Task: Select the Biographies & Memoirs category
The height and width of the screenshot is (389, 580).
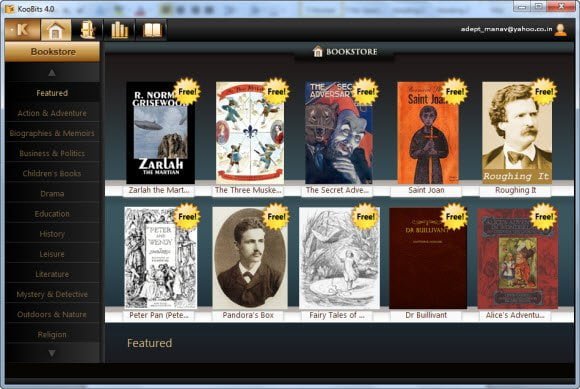Action: click(x=53, y=133)
